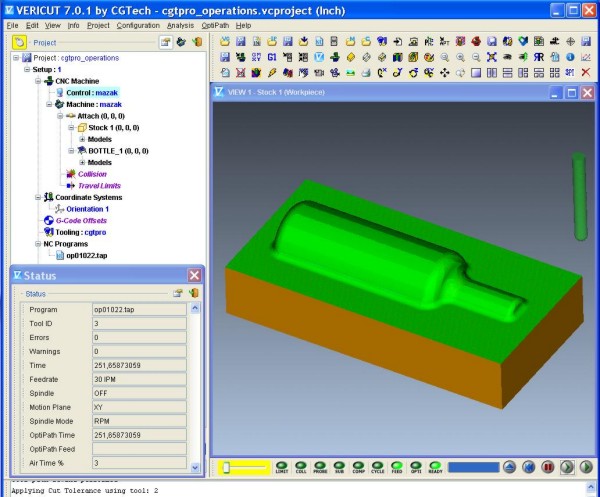Open the Edit menu
600x497 pixels.
click(x=32, y=25)
